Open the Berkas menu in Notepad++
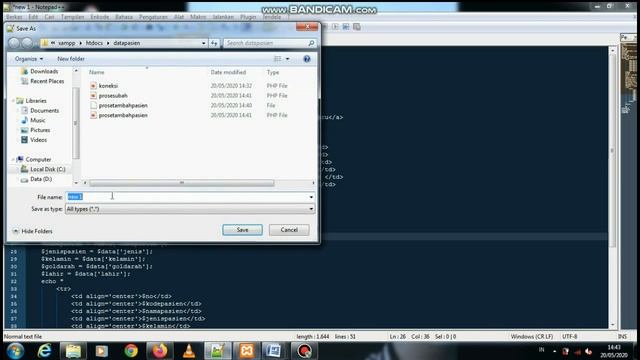The width and height of the screenshot is (640, 360). pos(14,17)
